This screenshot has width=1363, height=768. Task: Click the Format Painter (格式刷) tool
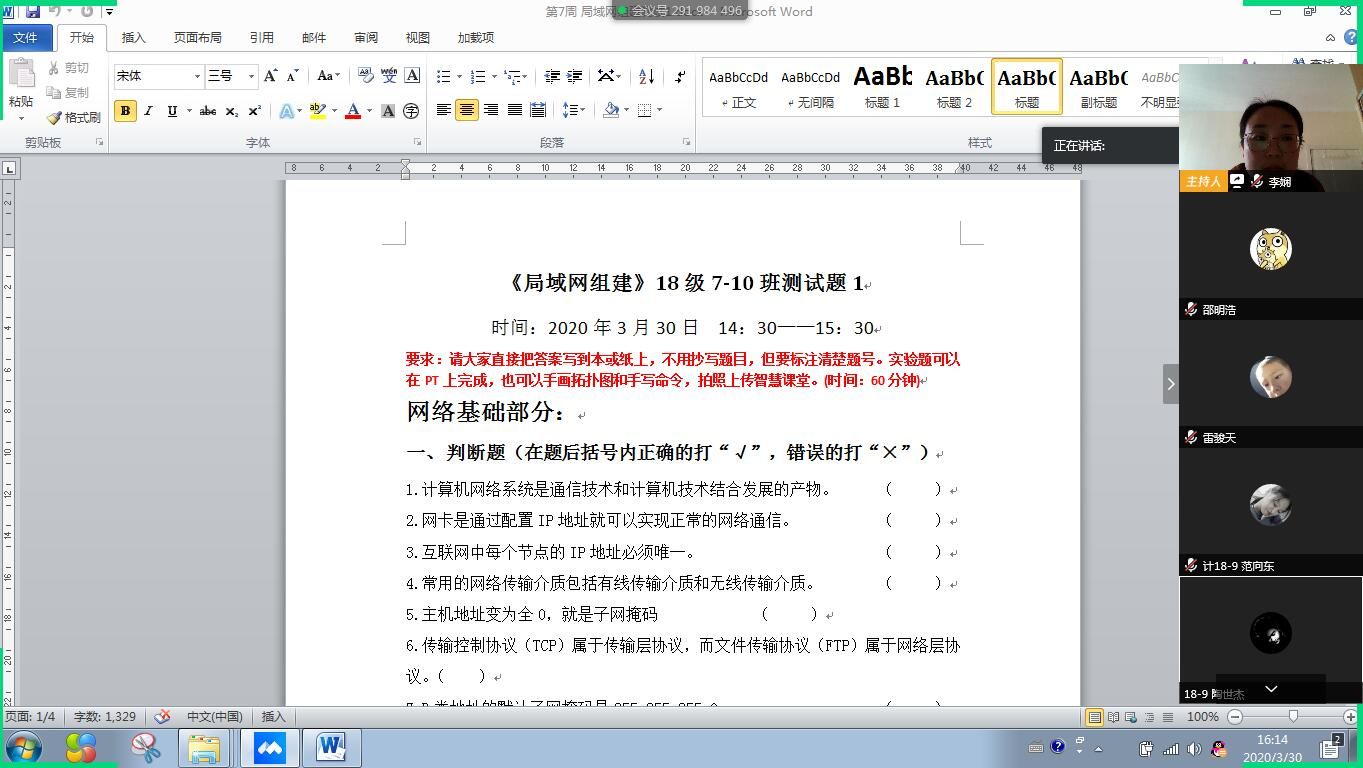coord(74,117)
